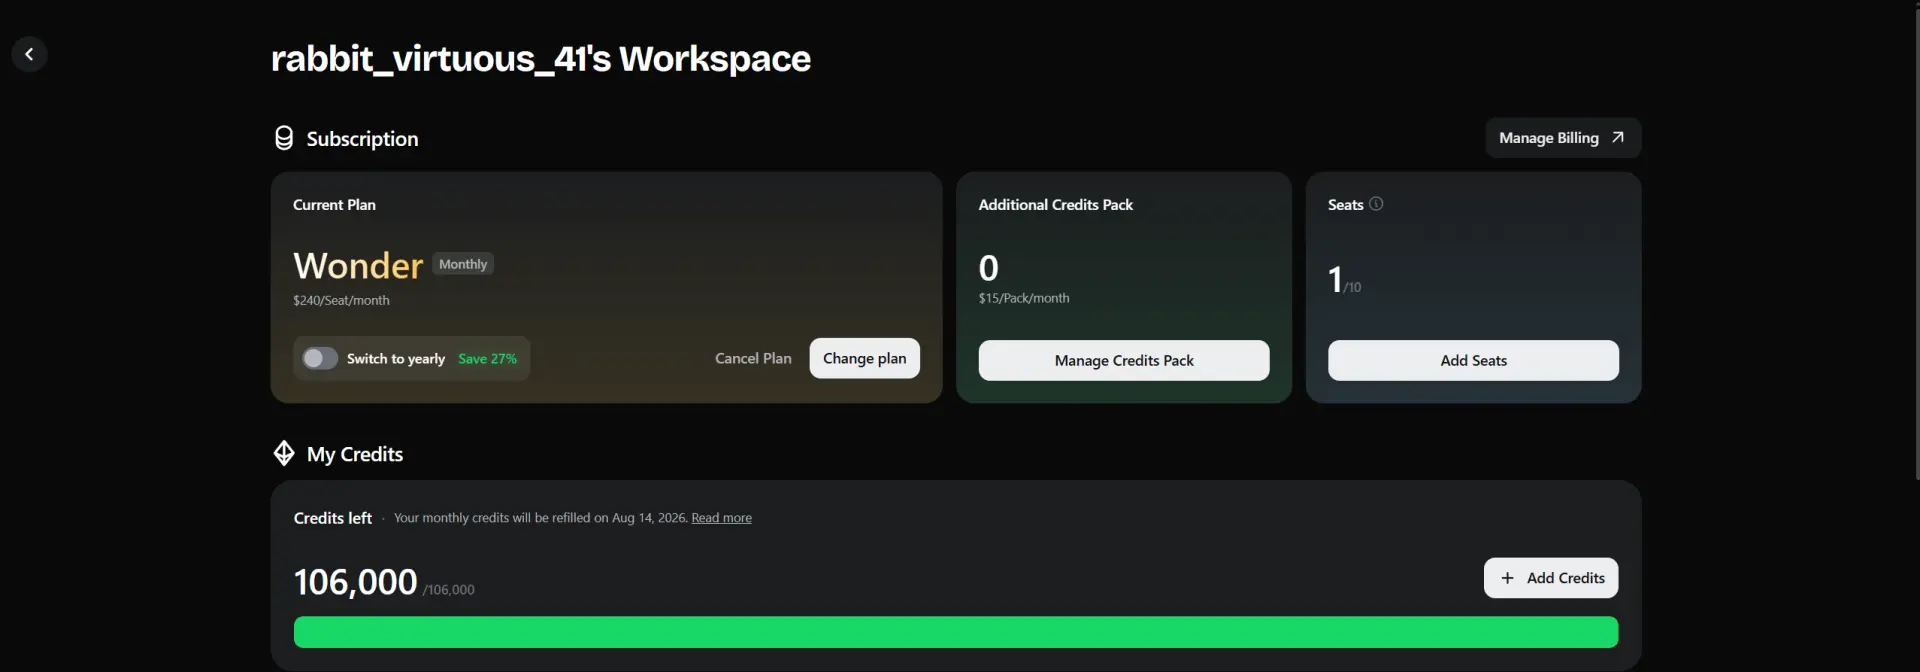Click the Current Plan label
The image size is (1920, 672).
pos(334,204)
